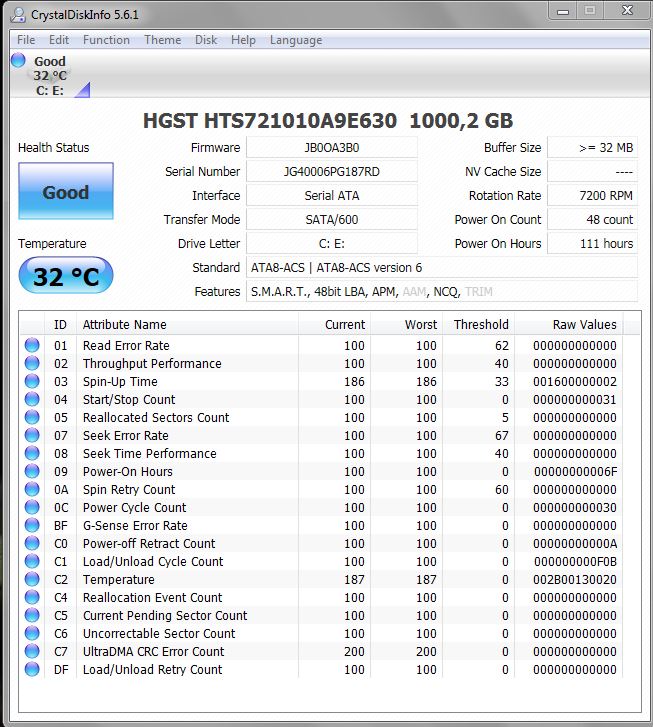This screenshot has width=653, height=727.
Task: Select the Read Error Rate attribute name
Action: [x=126, y=345]
